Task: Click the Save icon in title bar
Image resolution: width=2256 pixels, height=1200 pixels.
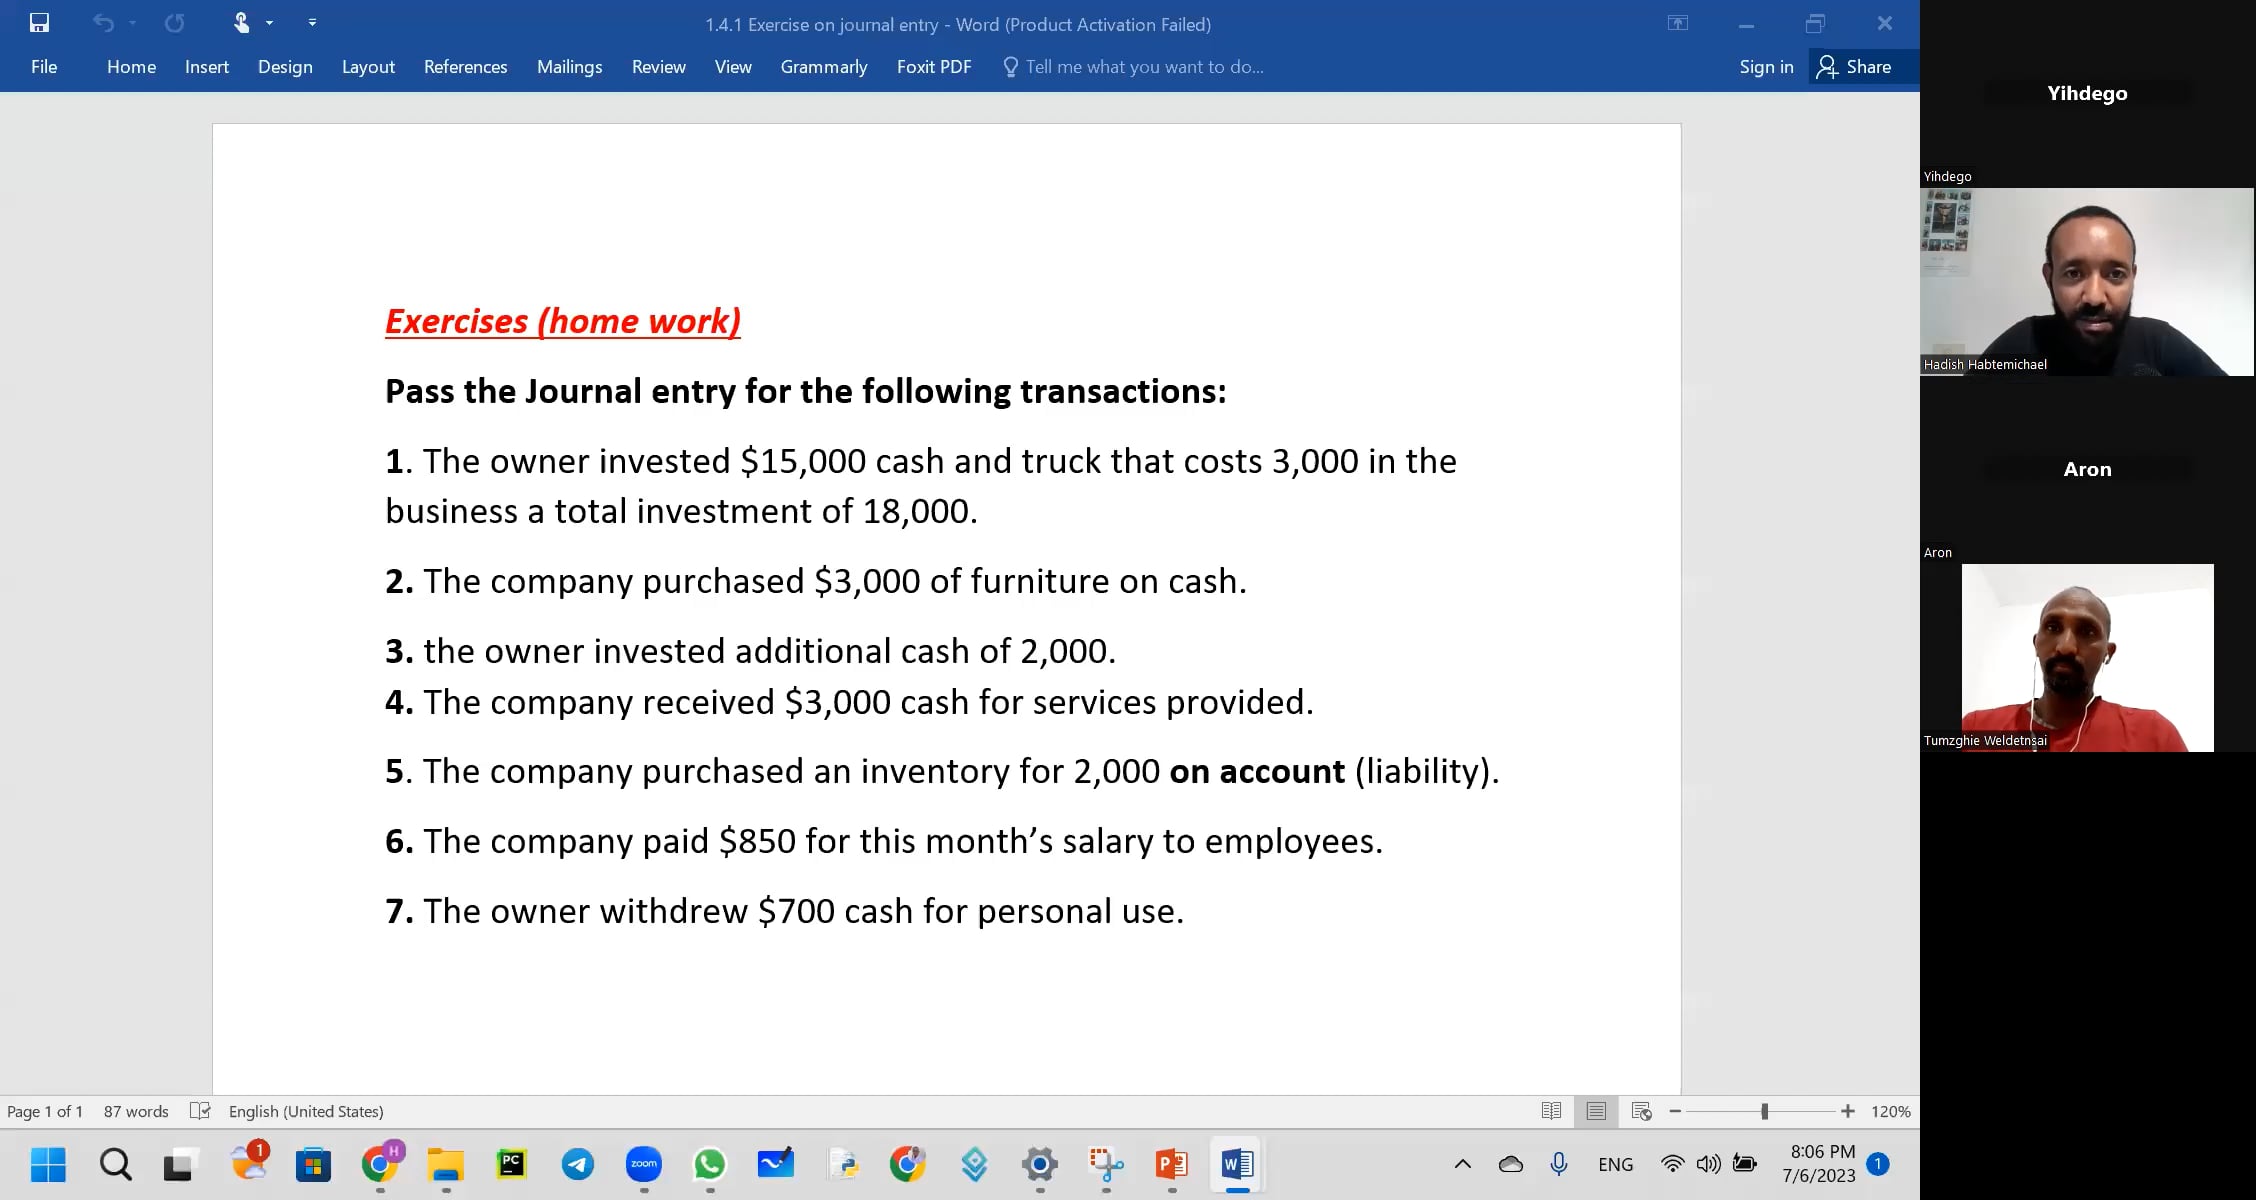Action: click(x=39, y=22)
